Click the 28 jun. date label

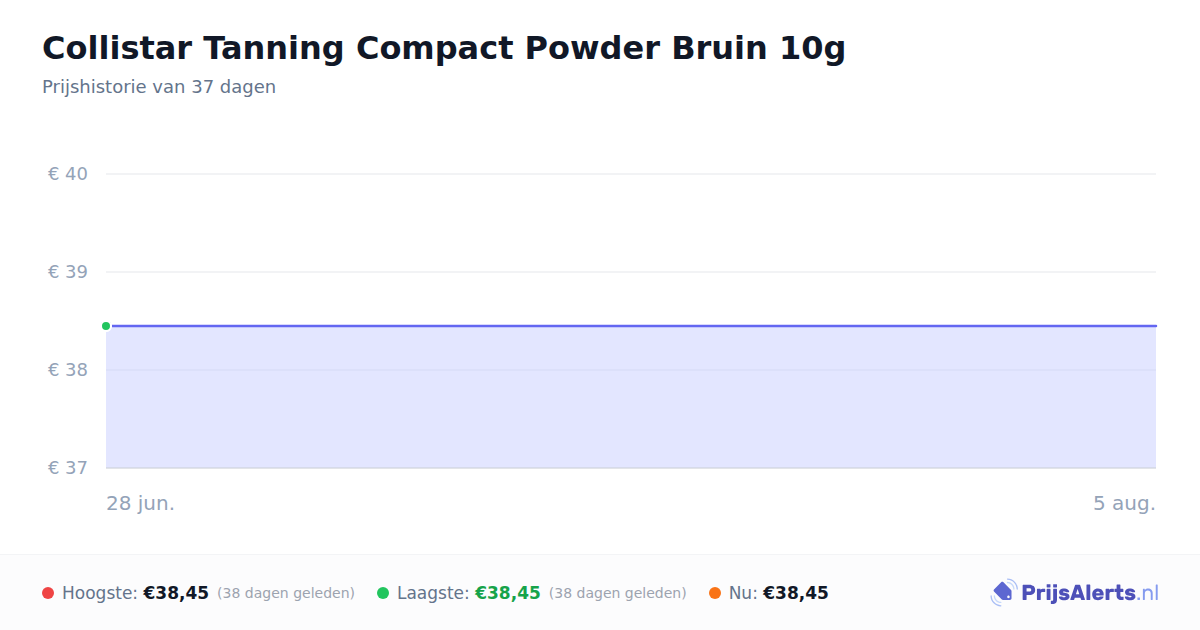pyautogui.click(x=141, y=503)
